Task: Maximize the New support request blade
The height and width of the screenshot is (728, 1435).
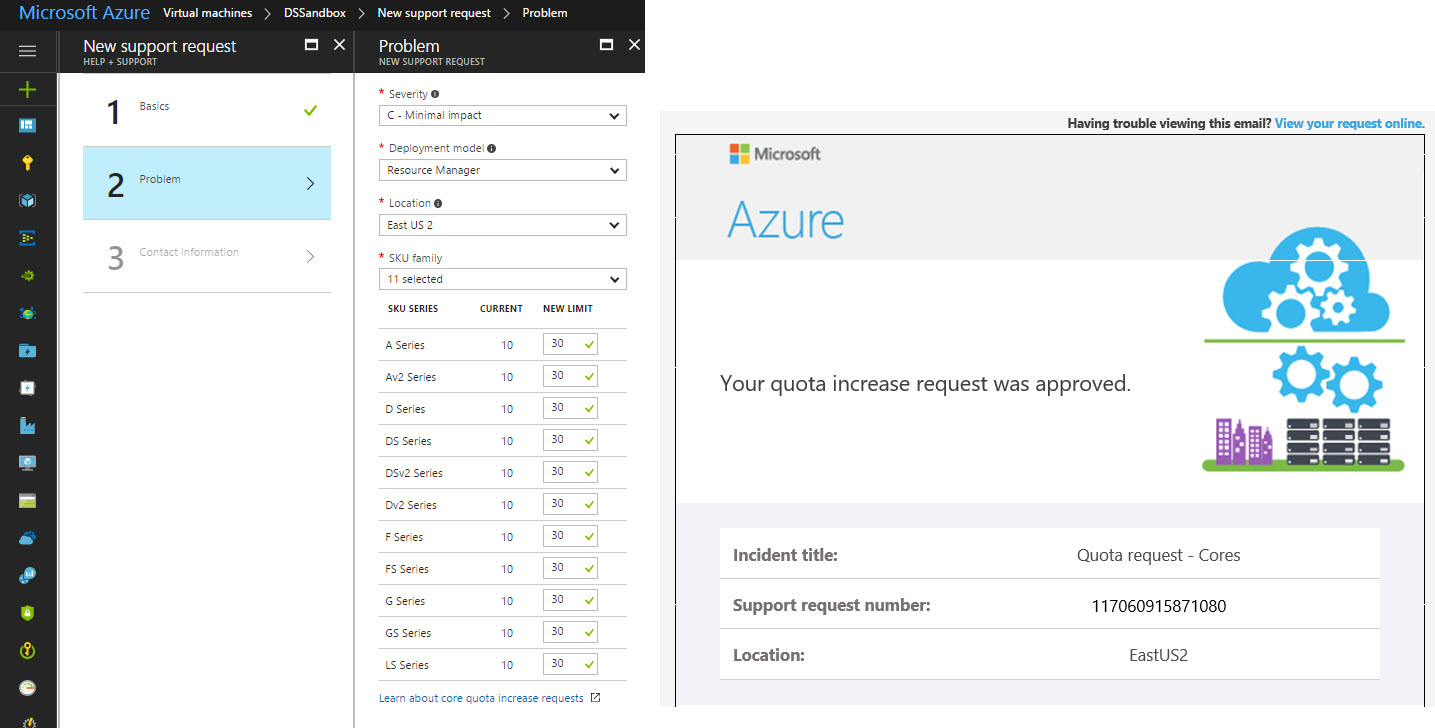Action: pyautogui.click(x=311, y=45)
